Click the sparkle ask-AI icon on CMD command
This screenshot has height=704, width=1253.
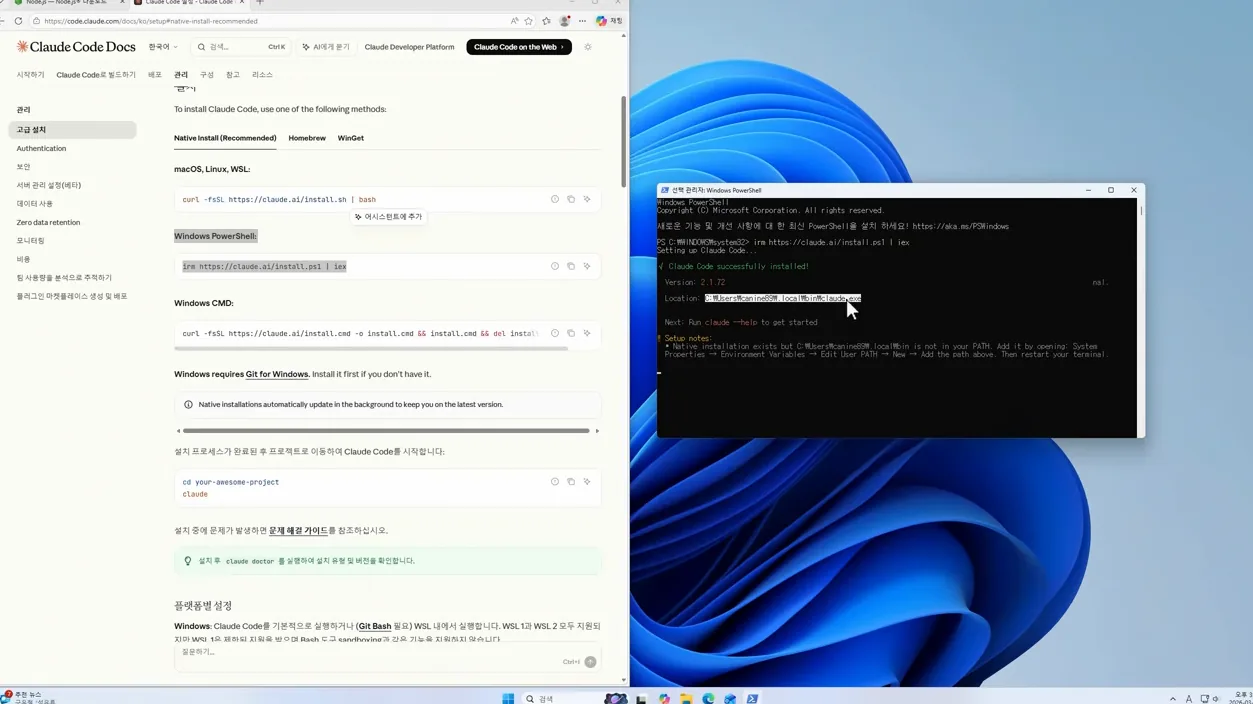587,333
